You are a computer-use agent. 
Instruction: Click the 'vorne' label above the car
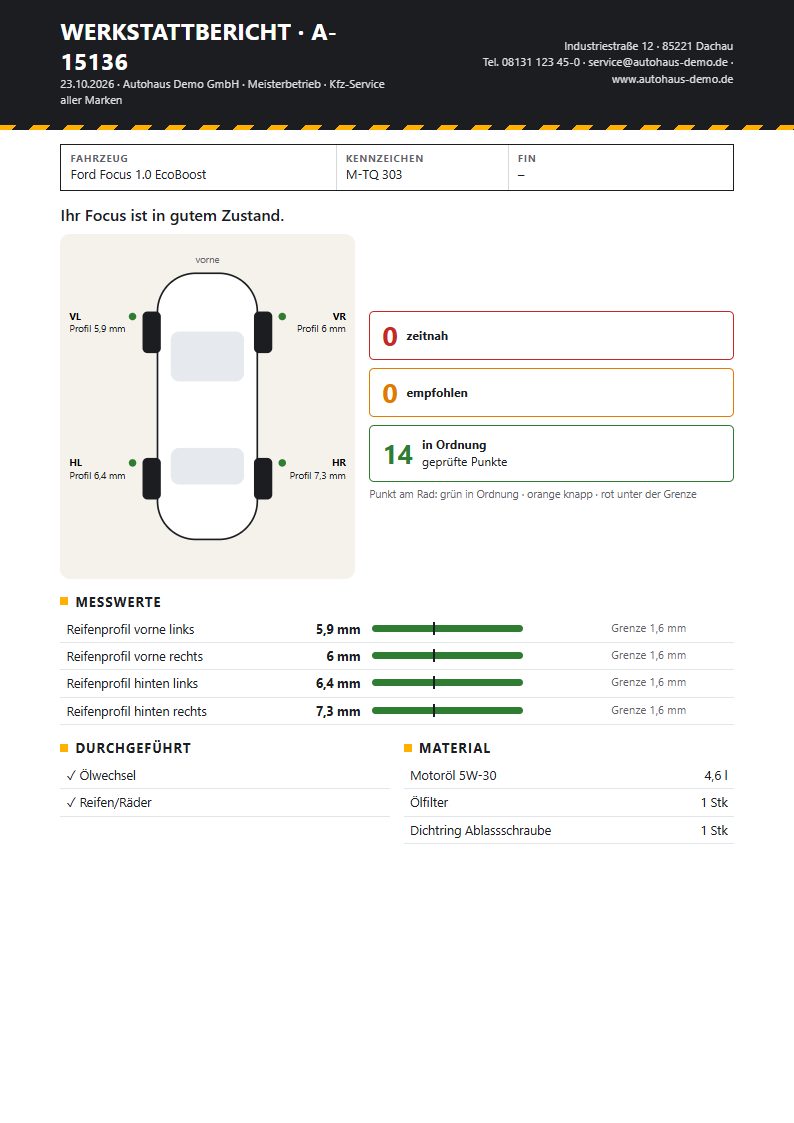click(208, 260)
